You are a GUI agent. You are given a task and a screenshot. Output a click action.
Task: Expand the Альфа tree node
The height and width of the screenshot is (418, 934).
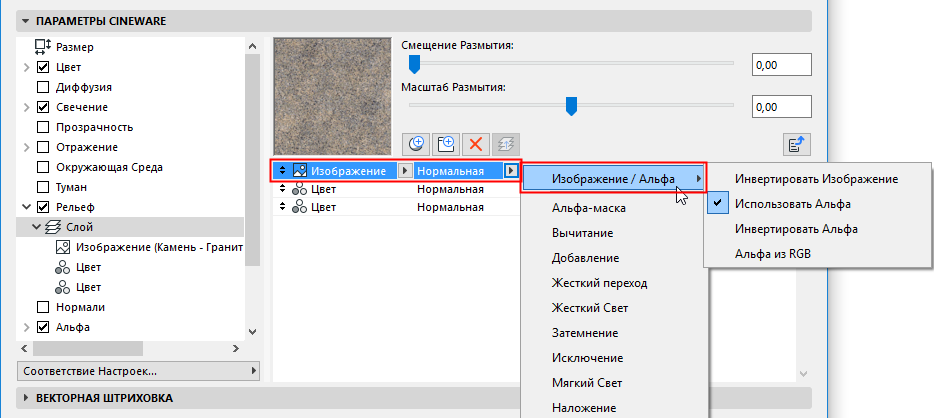tap(26, 327)
